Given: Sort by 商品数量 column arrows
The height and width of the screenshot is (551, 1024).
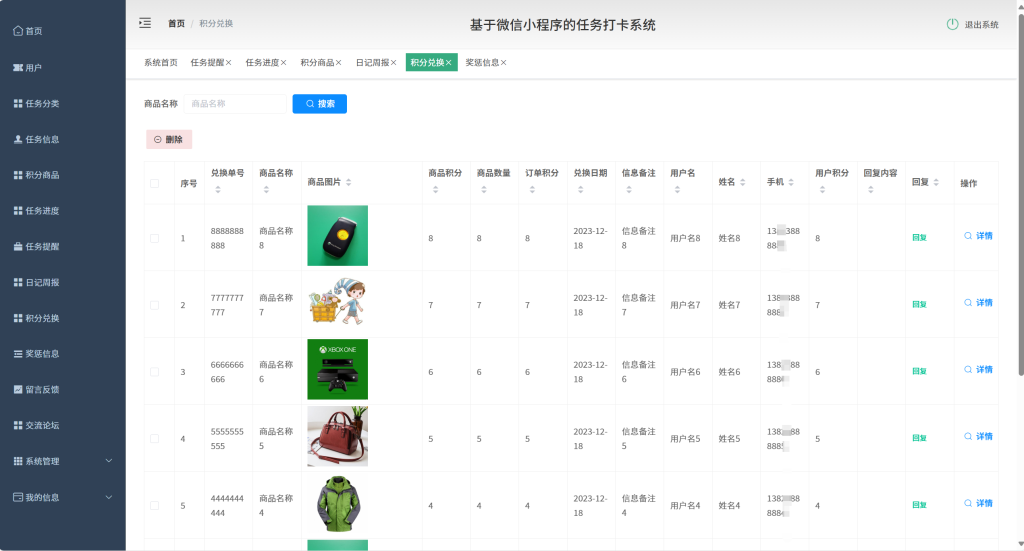Looking at the screenshot, I should coord(484,189).
